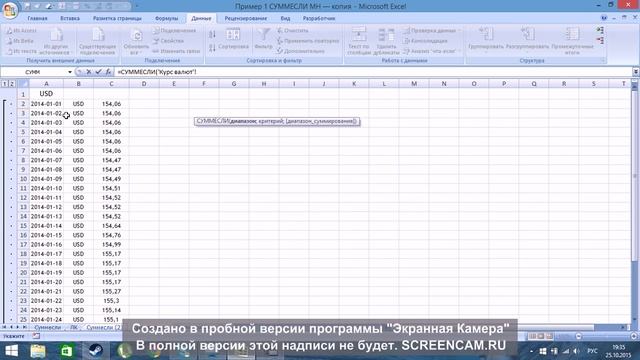Open Windows Start menu
The width and height of the screenshot is (640, 360).
11,351
